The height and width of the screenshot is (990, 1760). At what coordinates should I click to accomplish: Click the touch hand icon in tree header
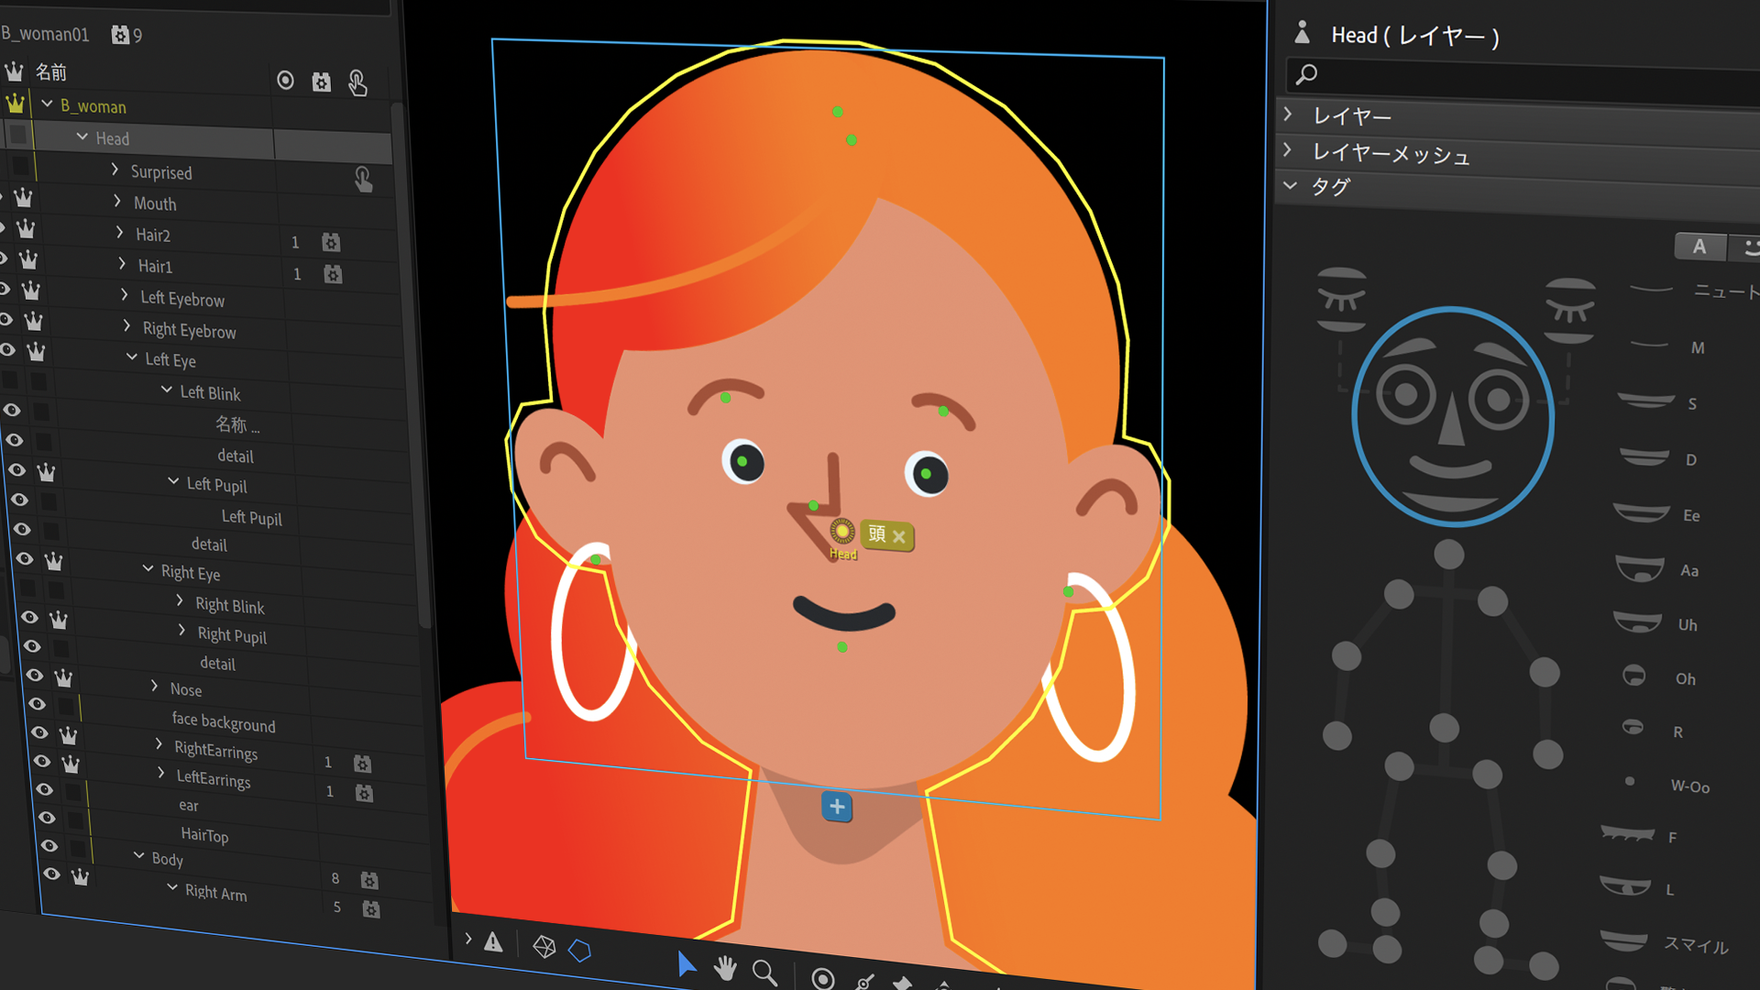[357, 83]
